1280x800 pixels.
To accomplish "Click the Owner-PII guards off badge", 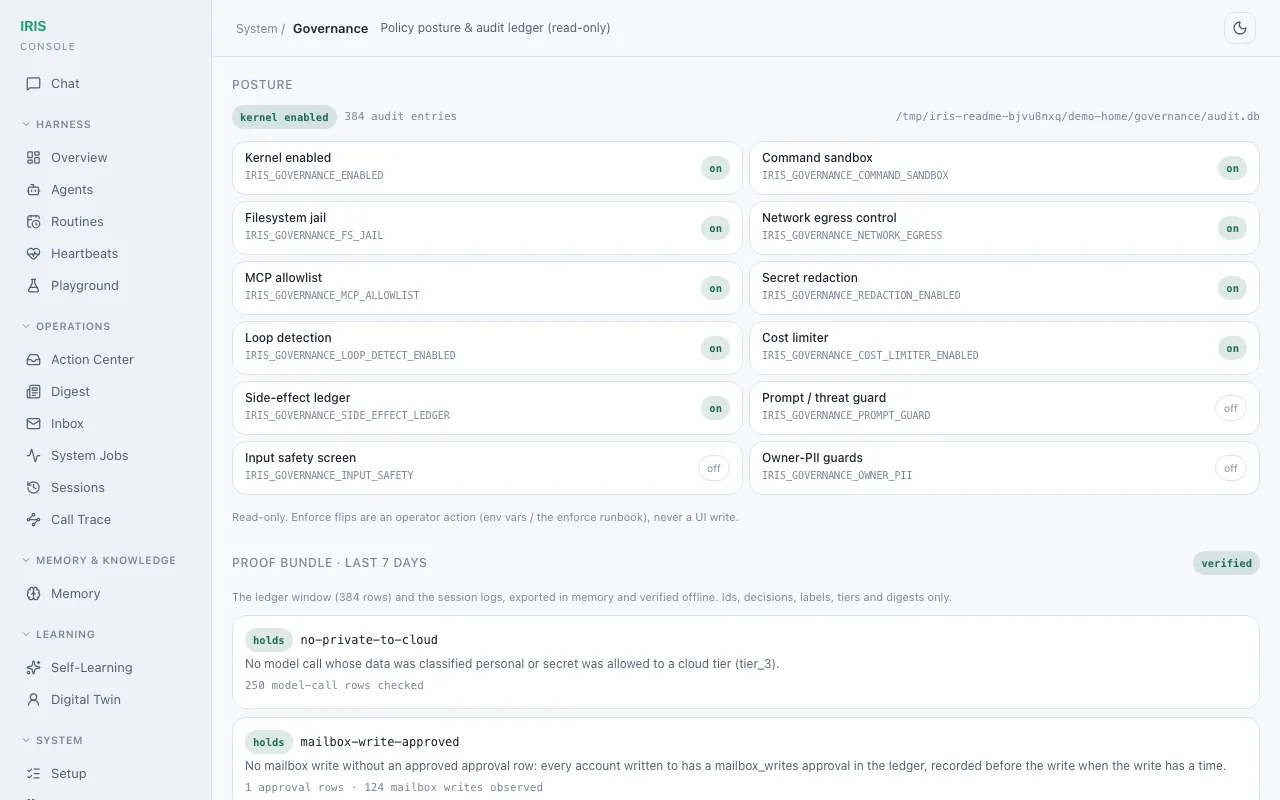I will point(1231,468).
